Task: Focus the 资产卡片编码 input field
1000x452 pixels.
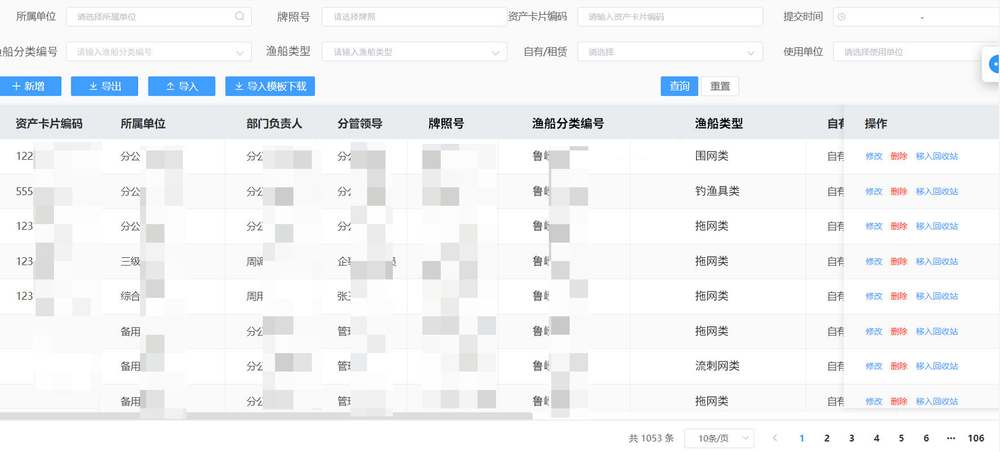Action: tap(670, 17)
